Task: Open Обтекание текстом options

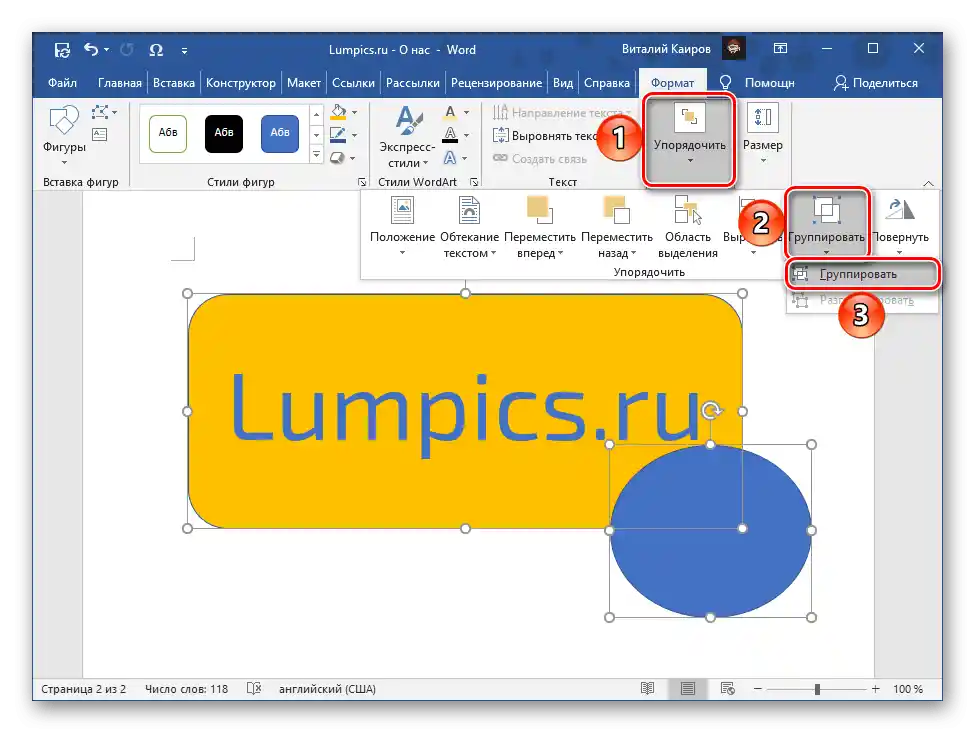Action: [x=469, y=227]
